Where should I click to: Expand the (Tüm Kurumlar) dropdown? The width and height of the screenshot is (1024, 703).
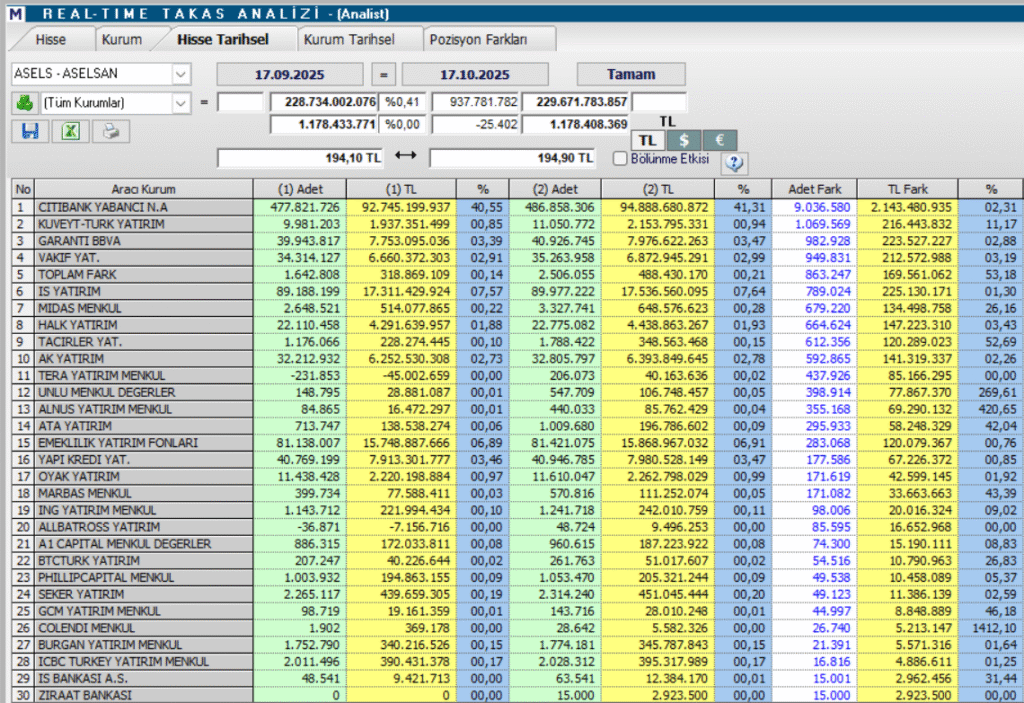click(x=180, y=102)
